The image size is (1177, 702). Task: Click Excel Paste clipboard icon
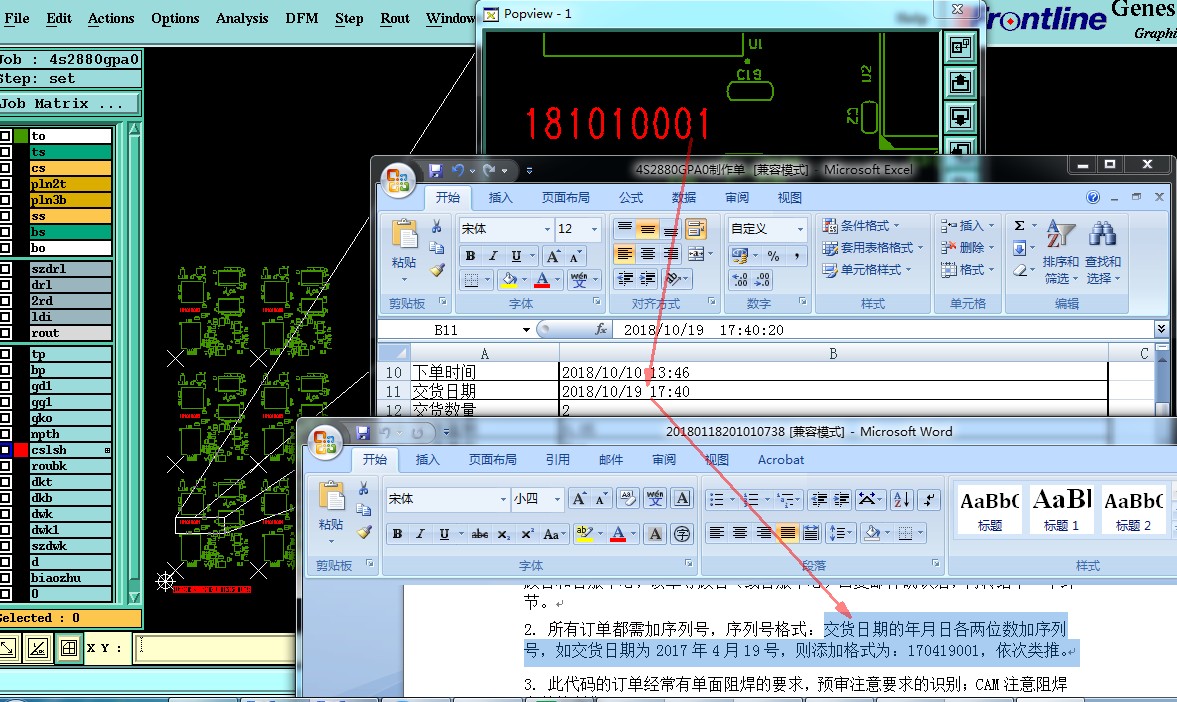[x=405, y=234]
